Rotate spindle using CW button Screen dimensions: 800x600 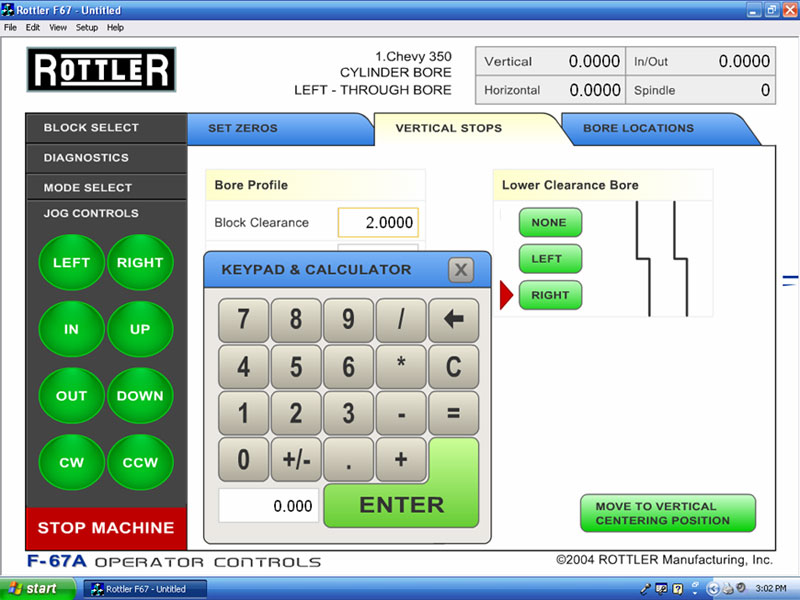point(71,463)
